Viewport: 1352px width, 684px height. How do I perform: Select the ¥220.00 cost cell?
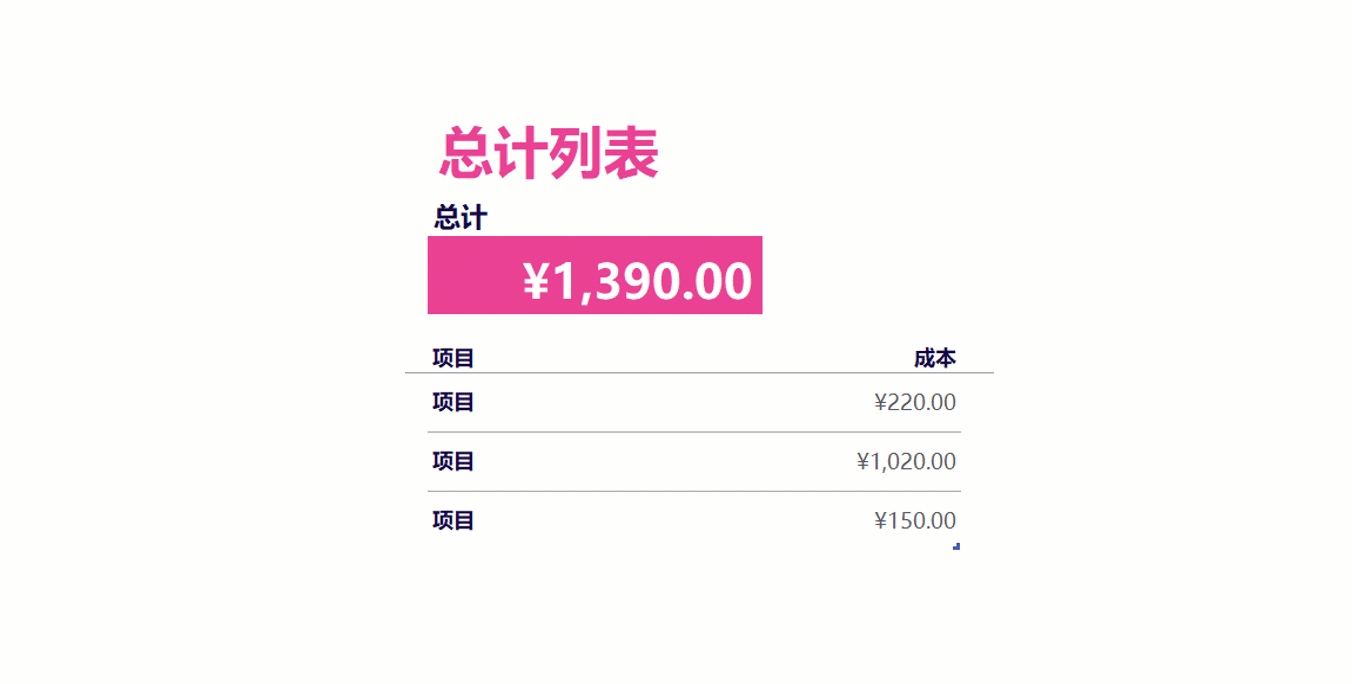pos(914,402)
